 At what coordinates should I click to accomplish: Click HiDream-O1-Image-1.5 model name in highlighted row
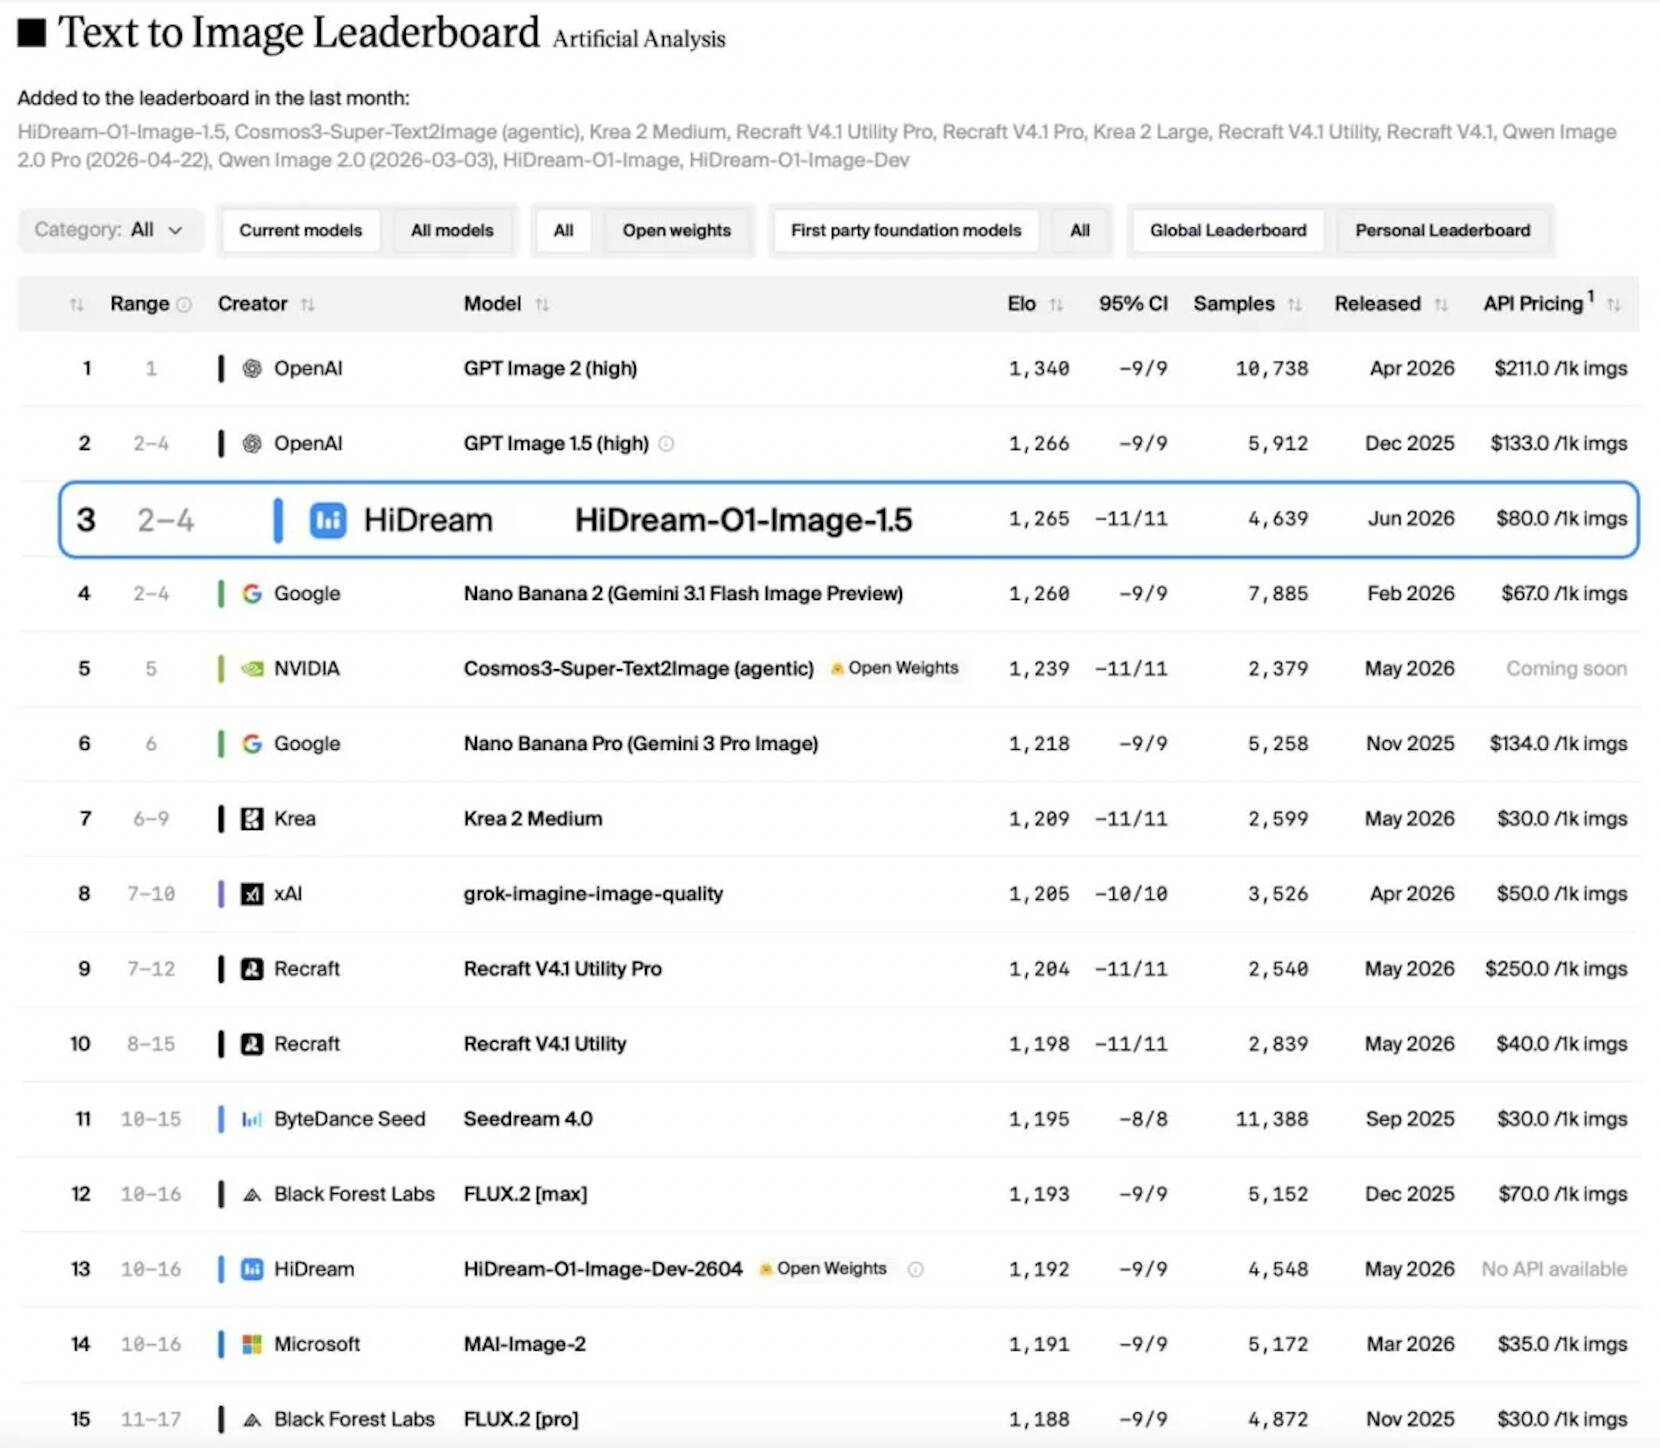tap(743, 520)
